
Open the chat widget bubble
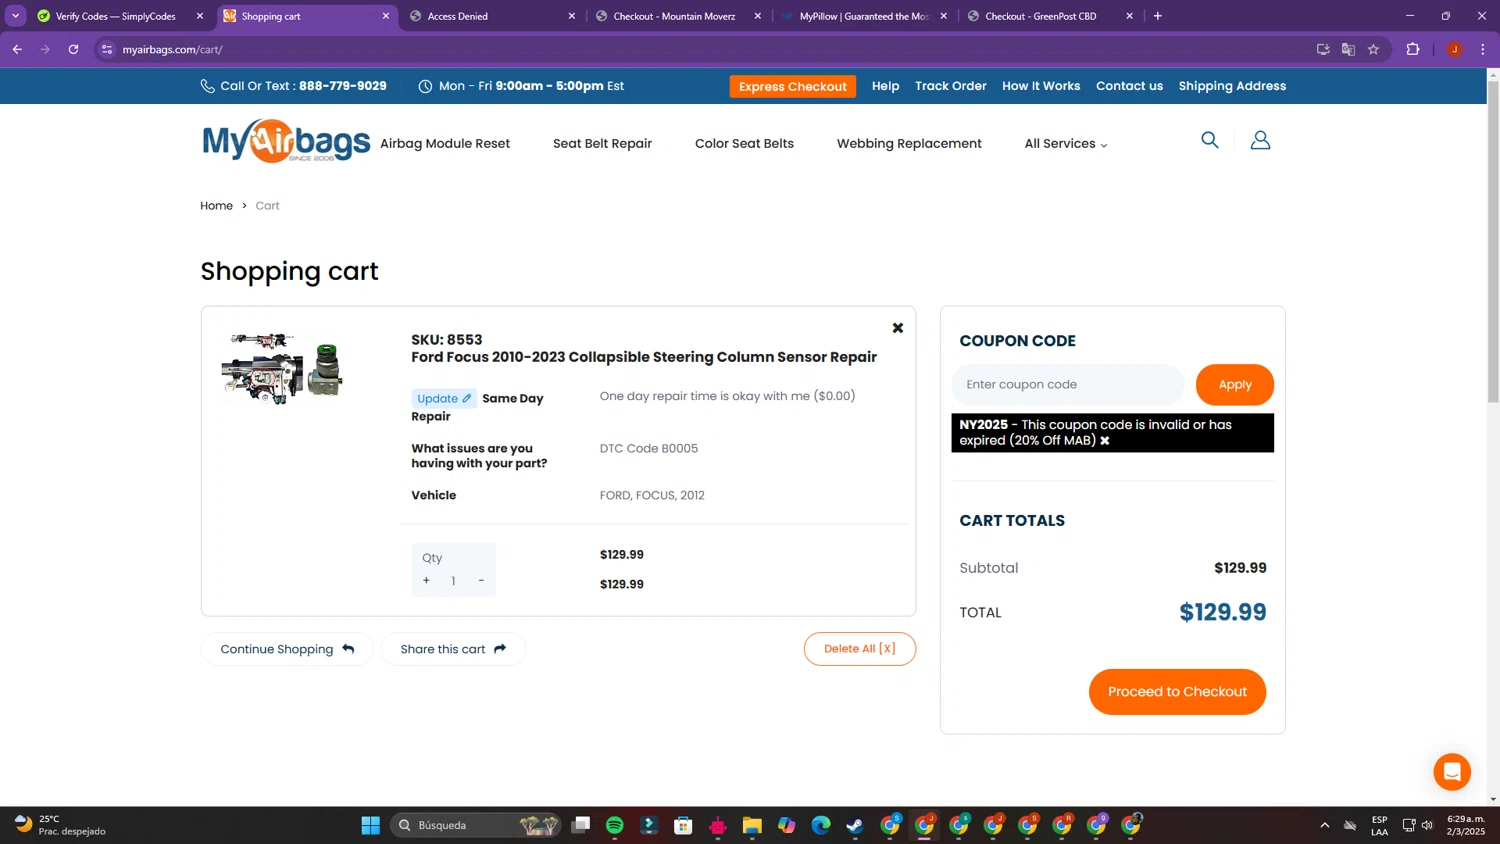(x=1451, y=772)
